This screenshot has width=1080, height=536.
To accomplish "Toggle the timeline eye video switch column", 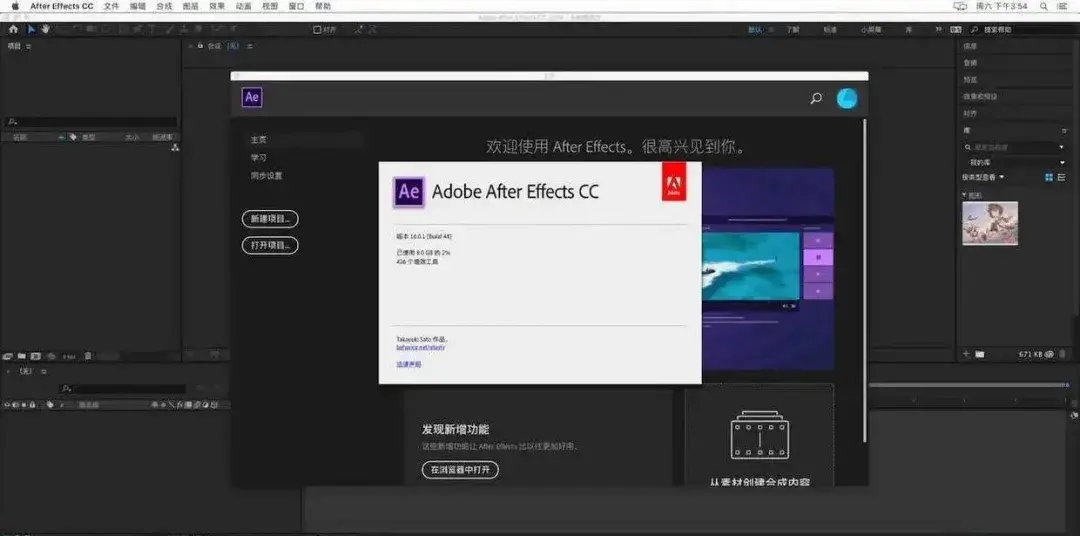I will [x=7, y=404].
